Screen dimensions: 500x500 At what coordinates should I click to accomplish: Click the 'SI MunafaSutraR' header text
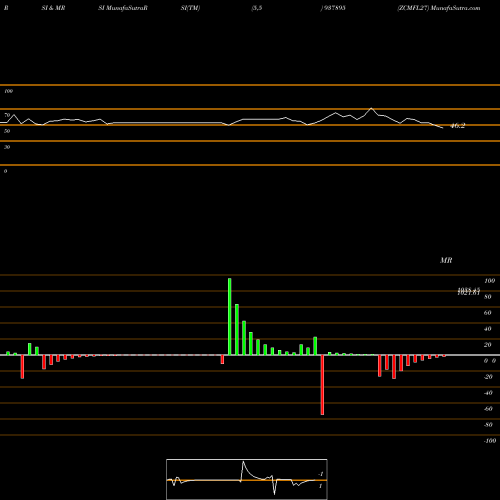tap(123, 8)
